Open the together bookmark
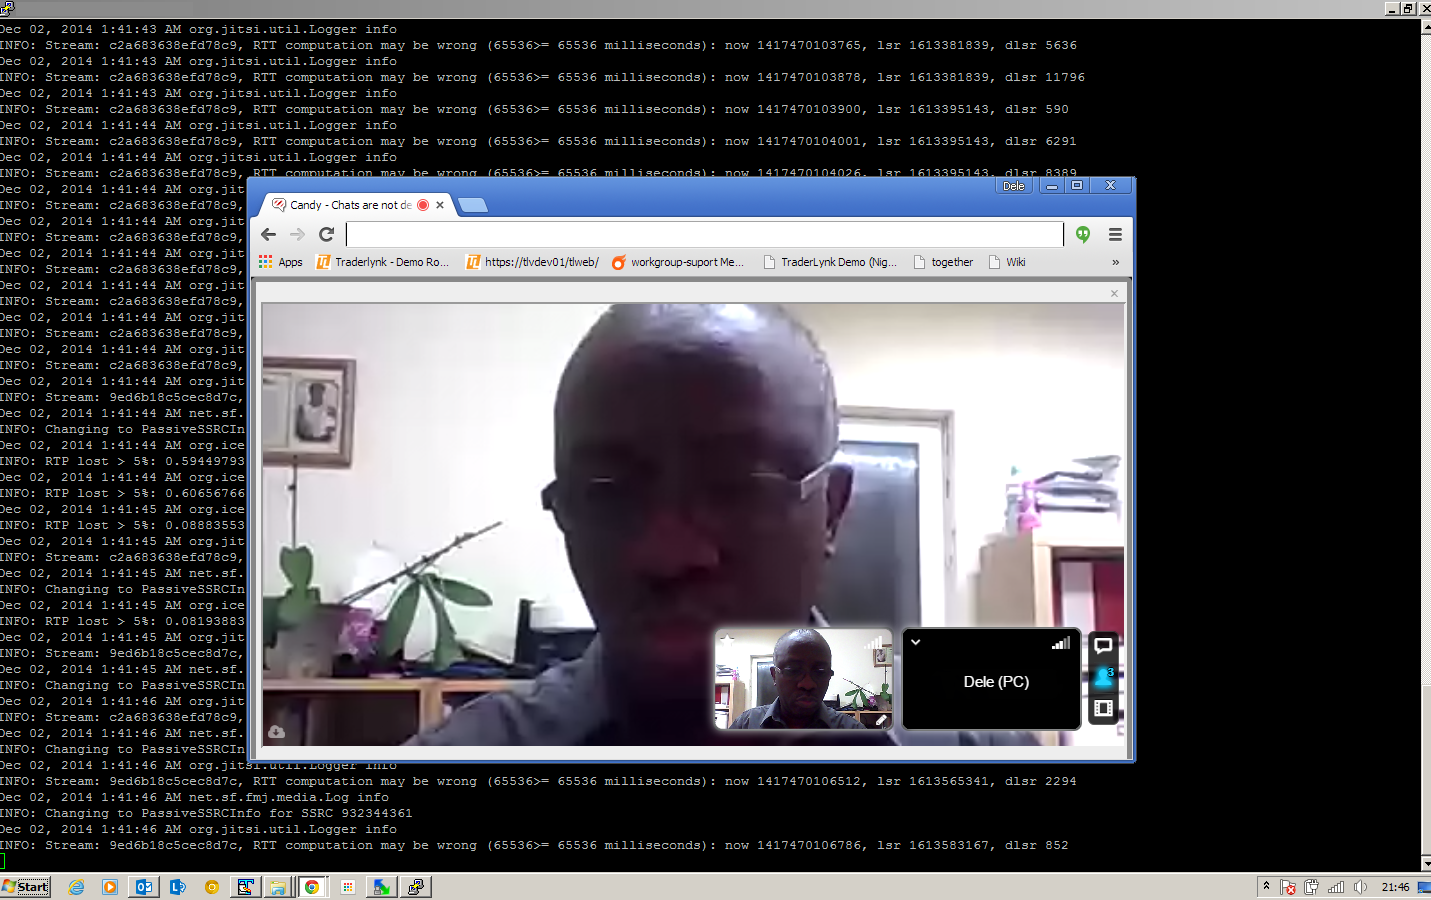The height and width of the screenshot is (900, 1431). 943,262
